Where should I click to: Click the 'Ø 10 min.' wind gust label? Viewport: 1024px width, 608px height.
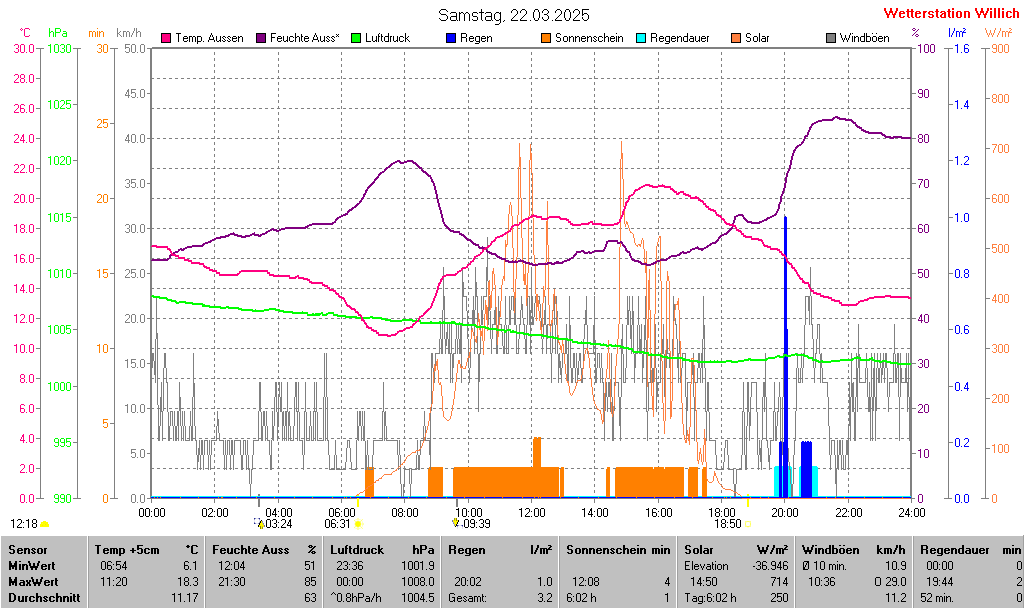point(825,566)
